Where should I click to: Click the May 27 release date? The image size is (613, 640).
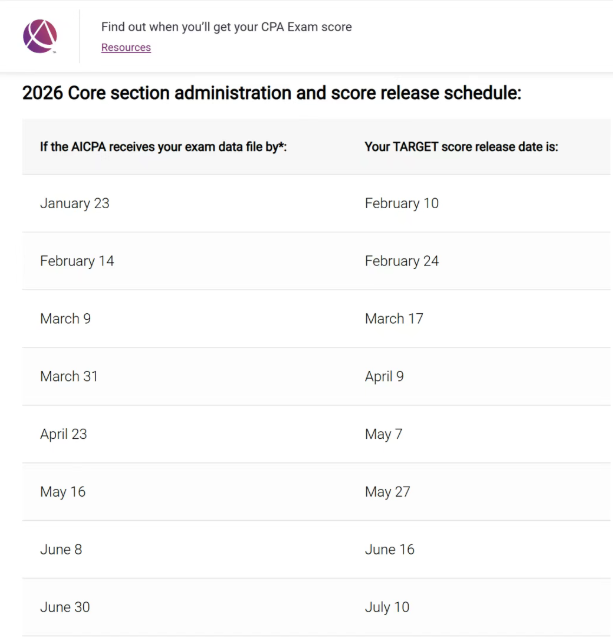[x=387, y=492]
